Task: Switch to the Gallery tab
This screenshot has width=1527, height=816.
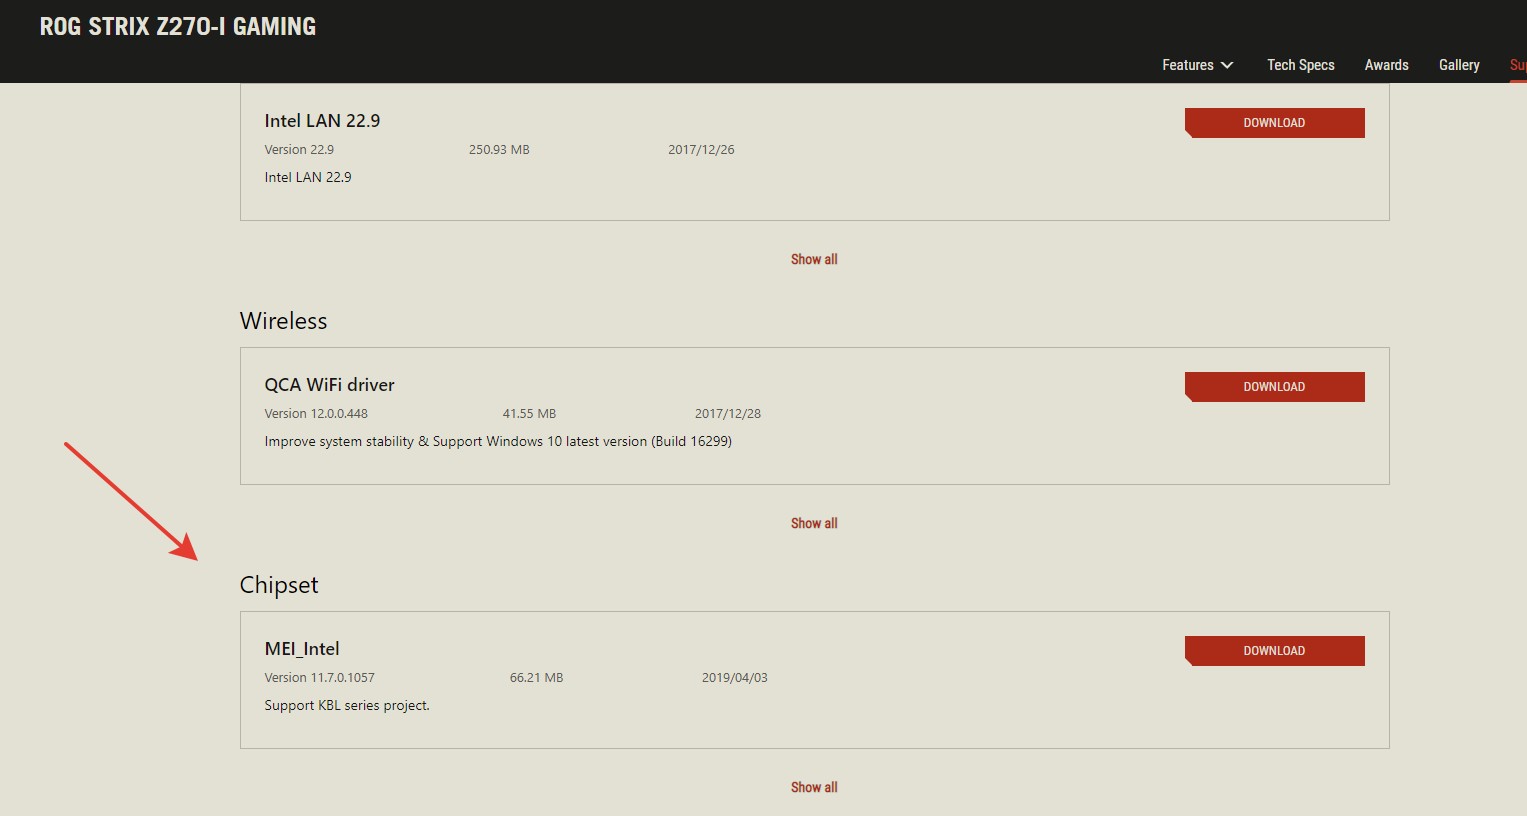Action: [1458, 65]
